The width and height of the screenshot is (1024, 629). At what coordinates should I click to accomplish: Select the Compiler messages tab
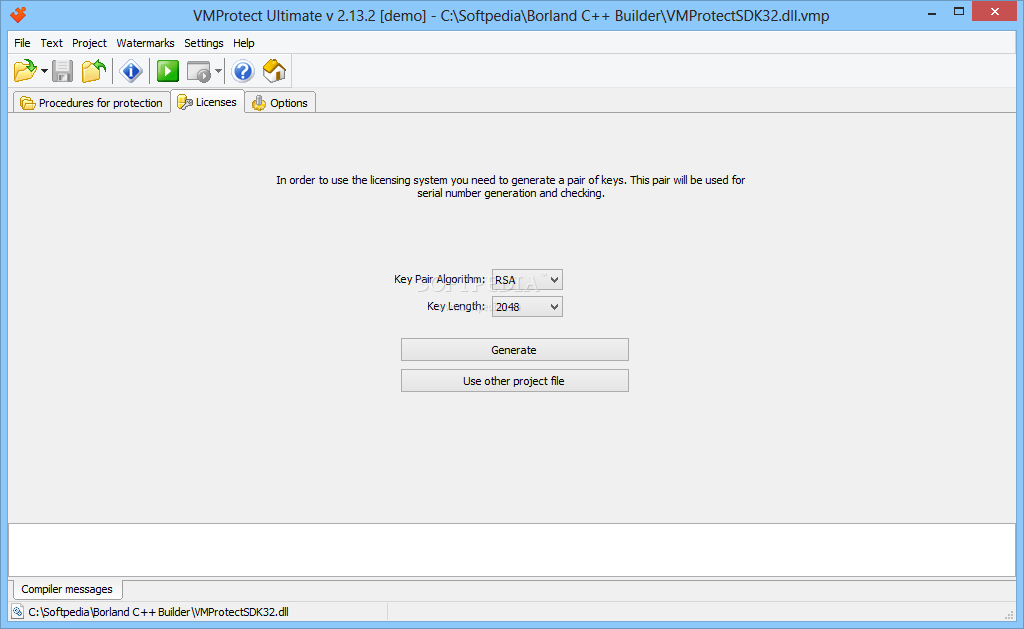click(67, 589)
